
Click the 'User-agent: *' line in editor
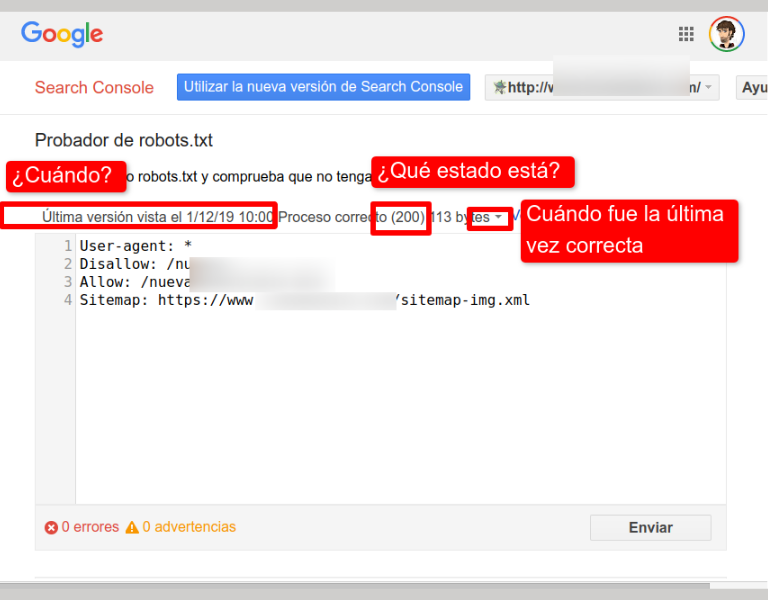point(136,246)
